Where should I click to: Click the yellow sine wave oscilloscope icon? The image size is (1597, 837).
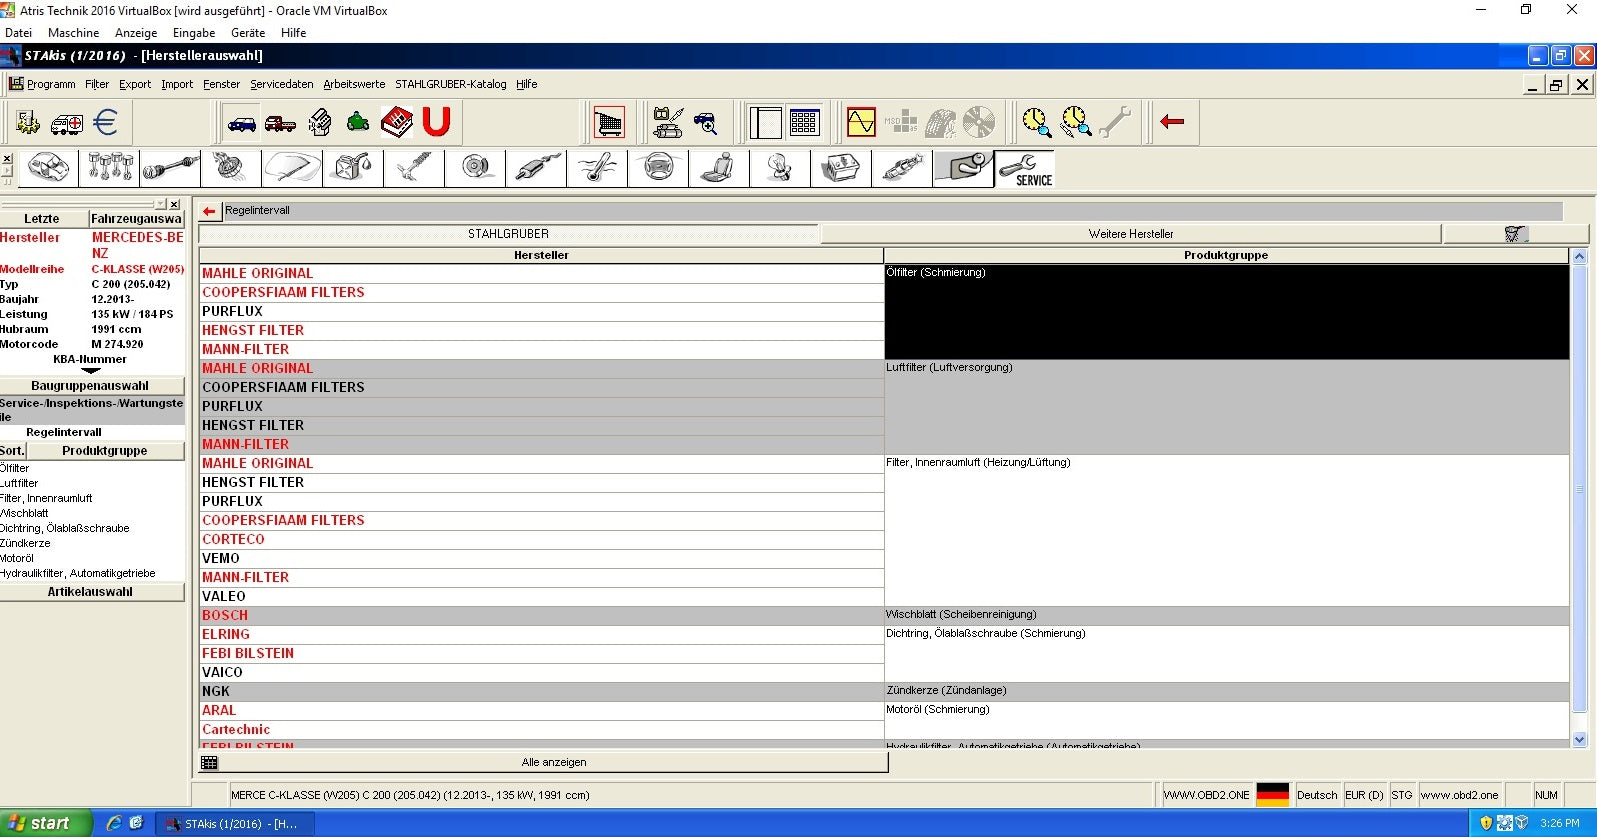860,123
